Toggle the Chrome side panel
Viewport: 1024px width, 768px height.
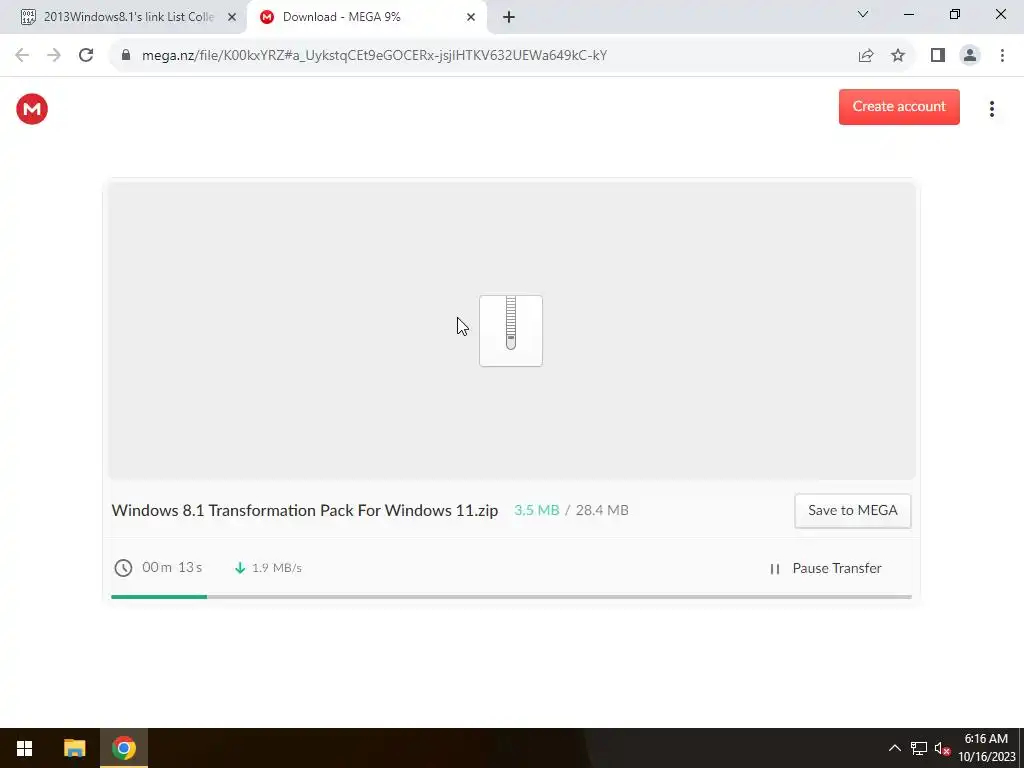(938, 56)
